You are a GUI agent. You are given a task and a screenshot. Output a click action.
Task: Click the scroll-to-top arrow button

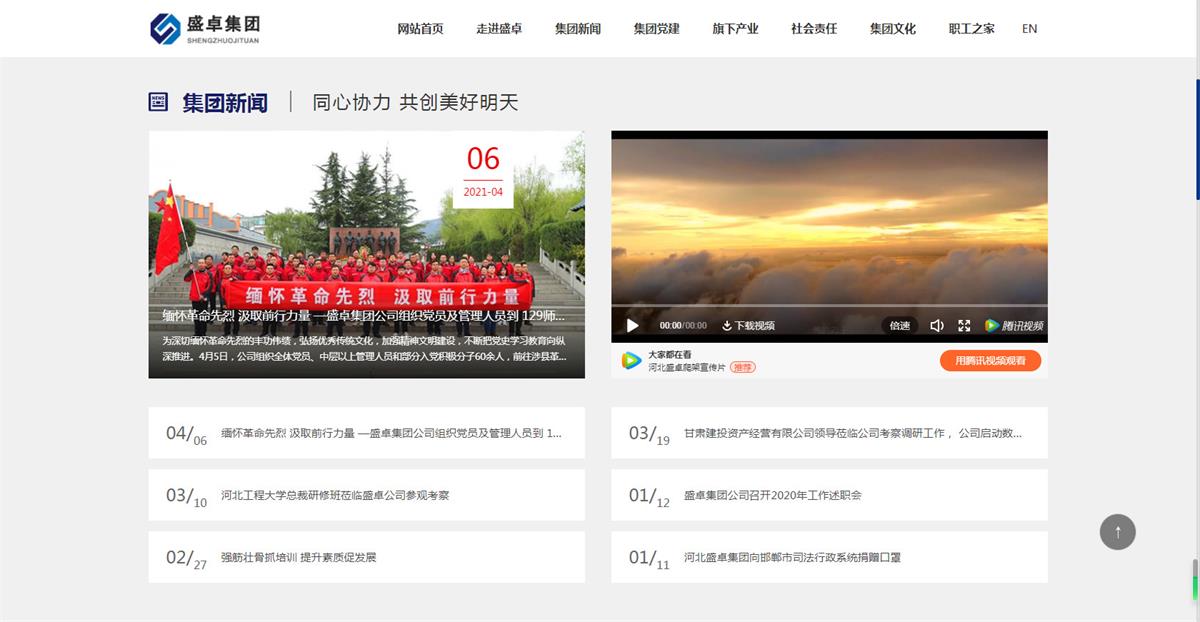(x=1117, y=531)
